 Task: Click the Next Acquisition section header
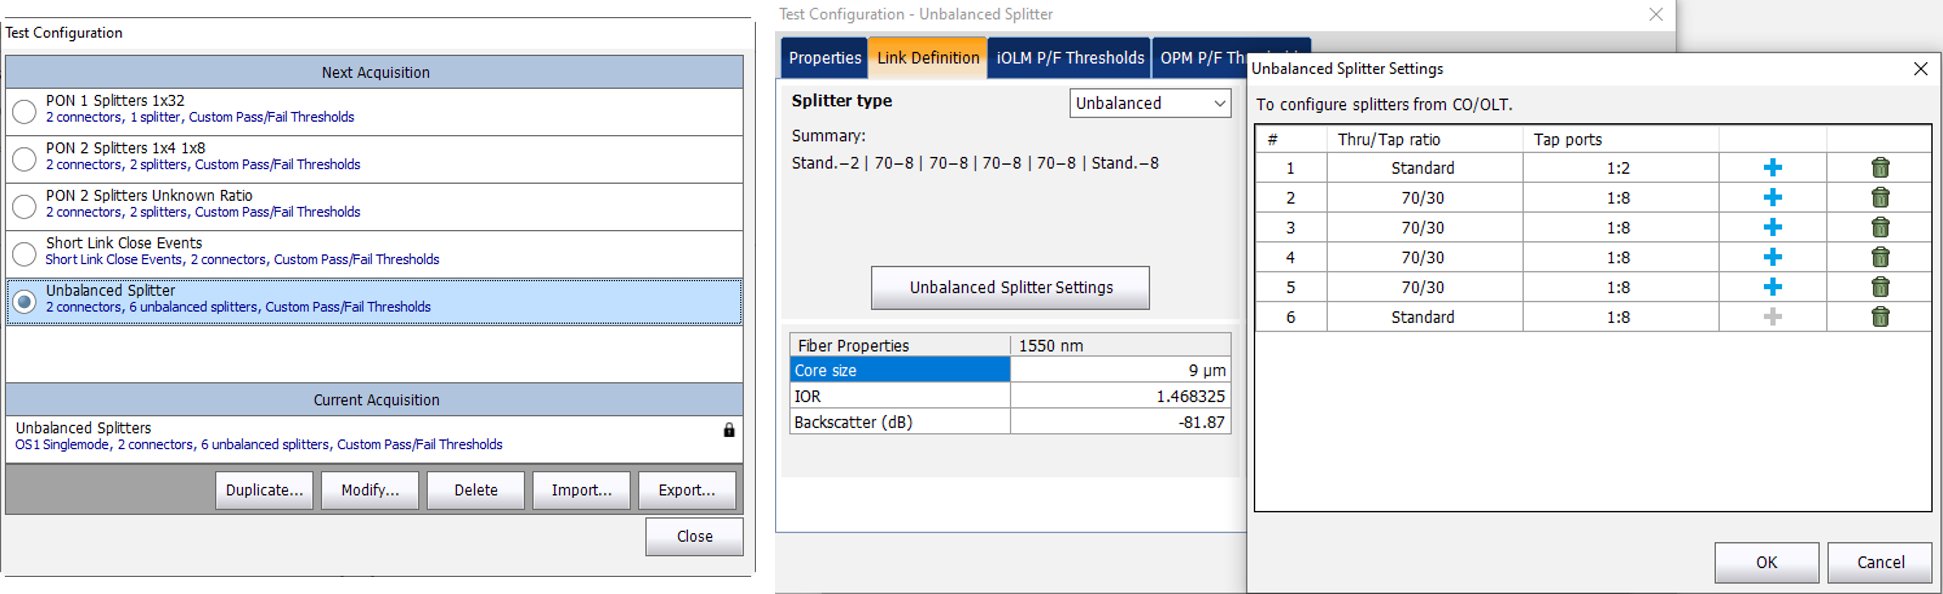point(375,72)
